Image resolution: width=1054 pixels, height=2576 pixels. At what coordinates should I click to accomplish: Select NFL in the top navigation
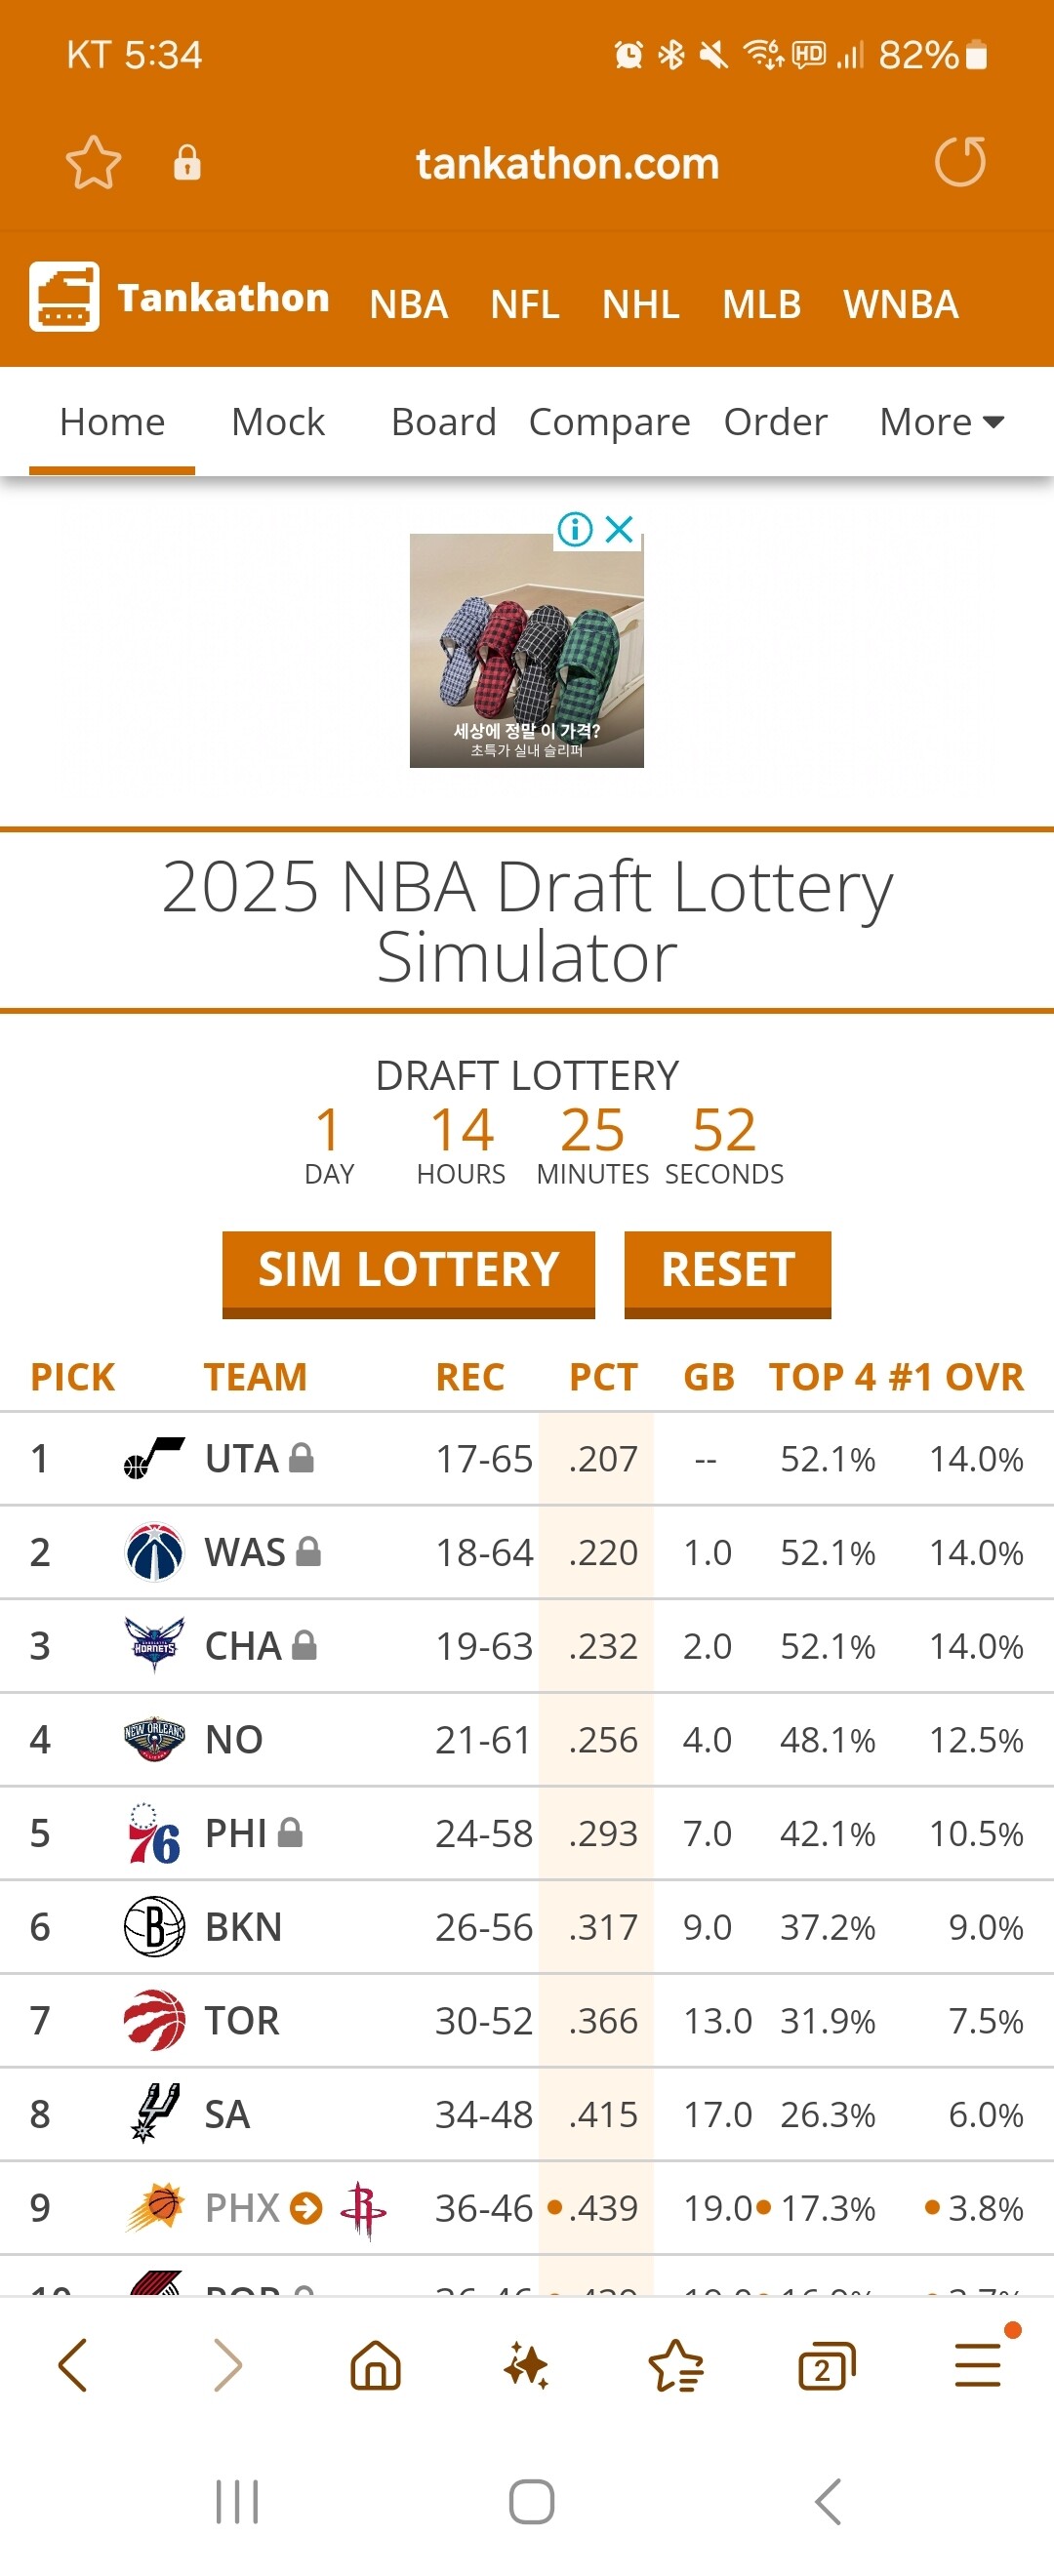click(524, 304)
